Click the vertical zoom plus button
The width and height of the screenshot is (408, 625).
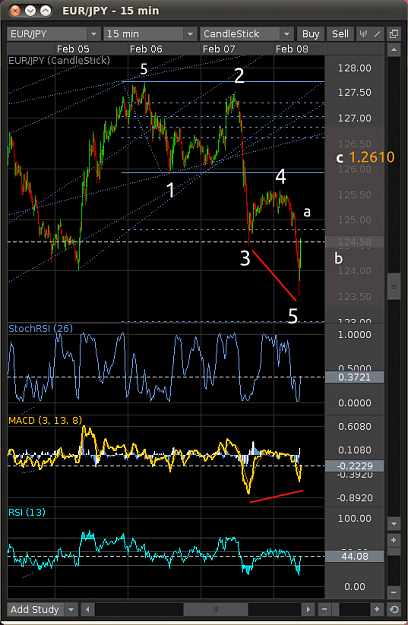pyautogui.click(x=394, y=540)
